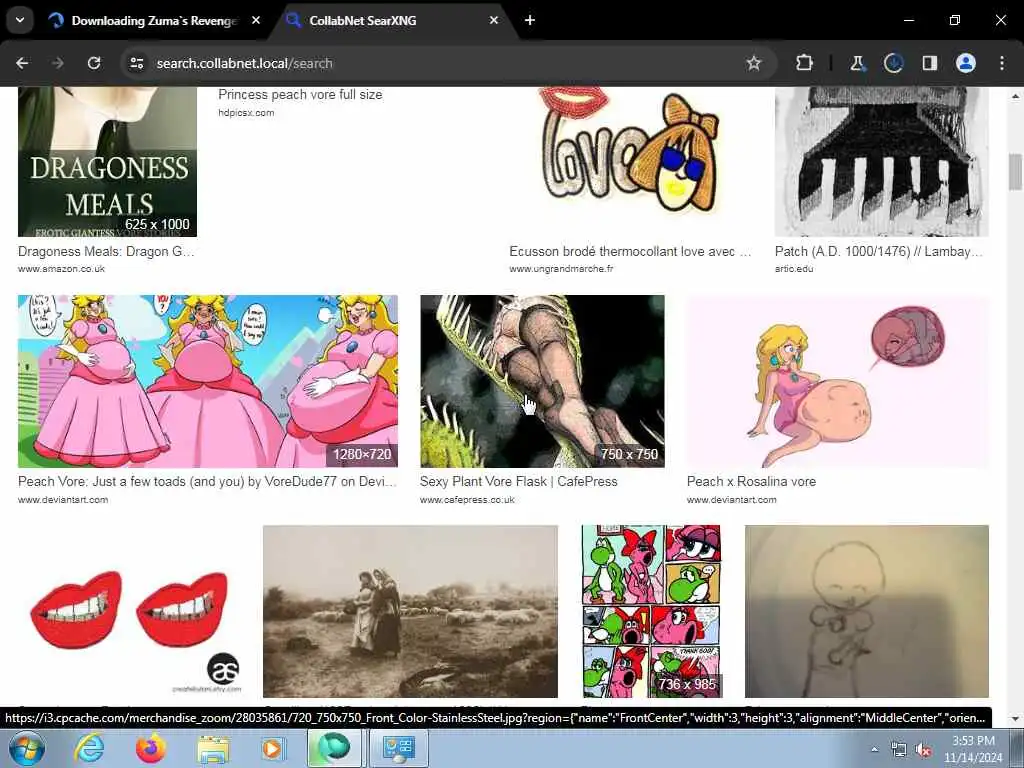Image resolution: width=1024 pixels, height=768 pixels.
Task: Focus the address bar URL field
Action: (444, 63)
